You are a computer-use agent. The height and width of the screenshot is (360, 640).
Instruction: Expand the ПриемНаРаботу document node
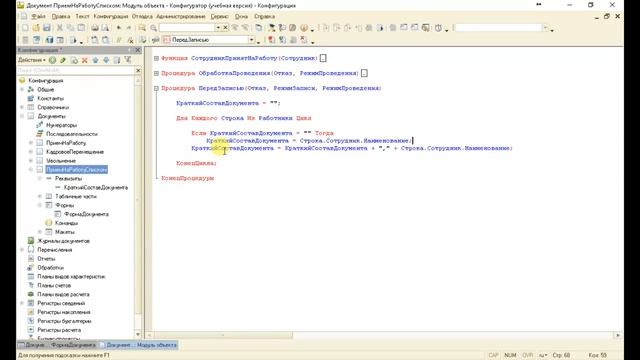click(31, 143)
